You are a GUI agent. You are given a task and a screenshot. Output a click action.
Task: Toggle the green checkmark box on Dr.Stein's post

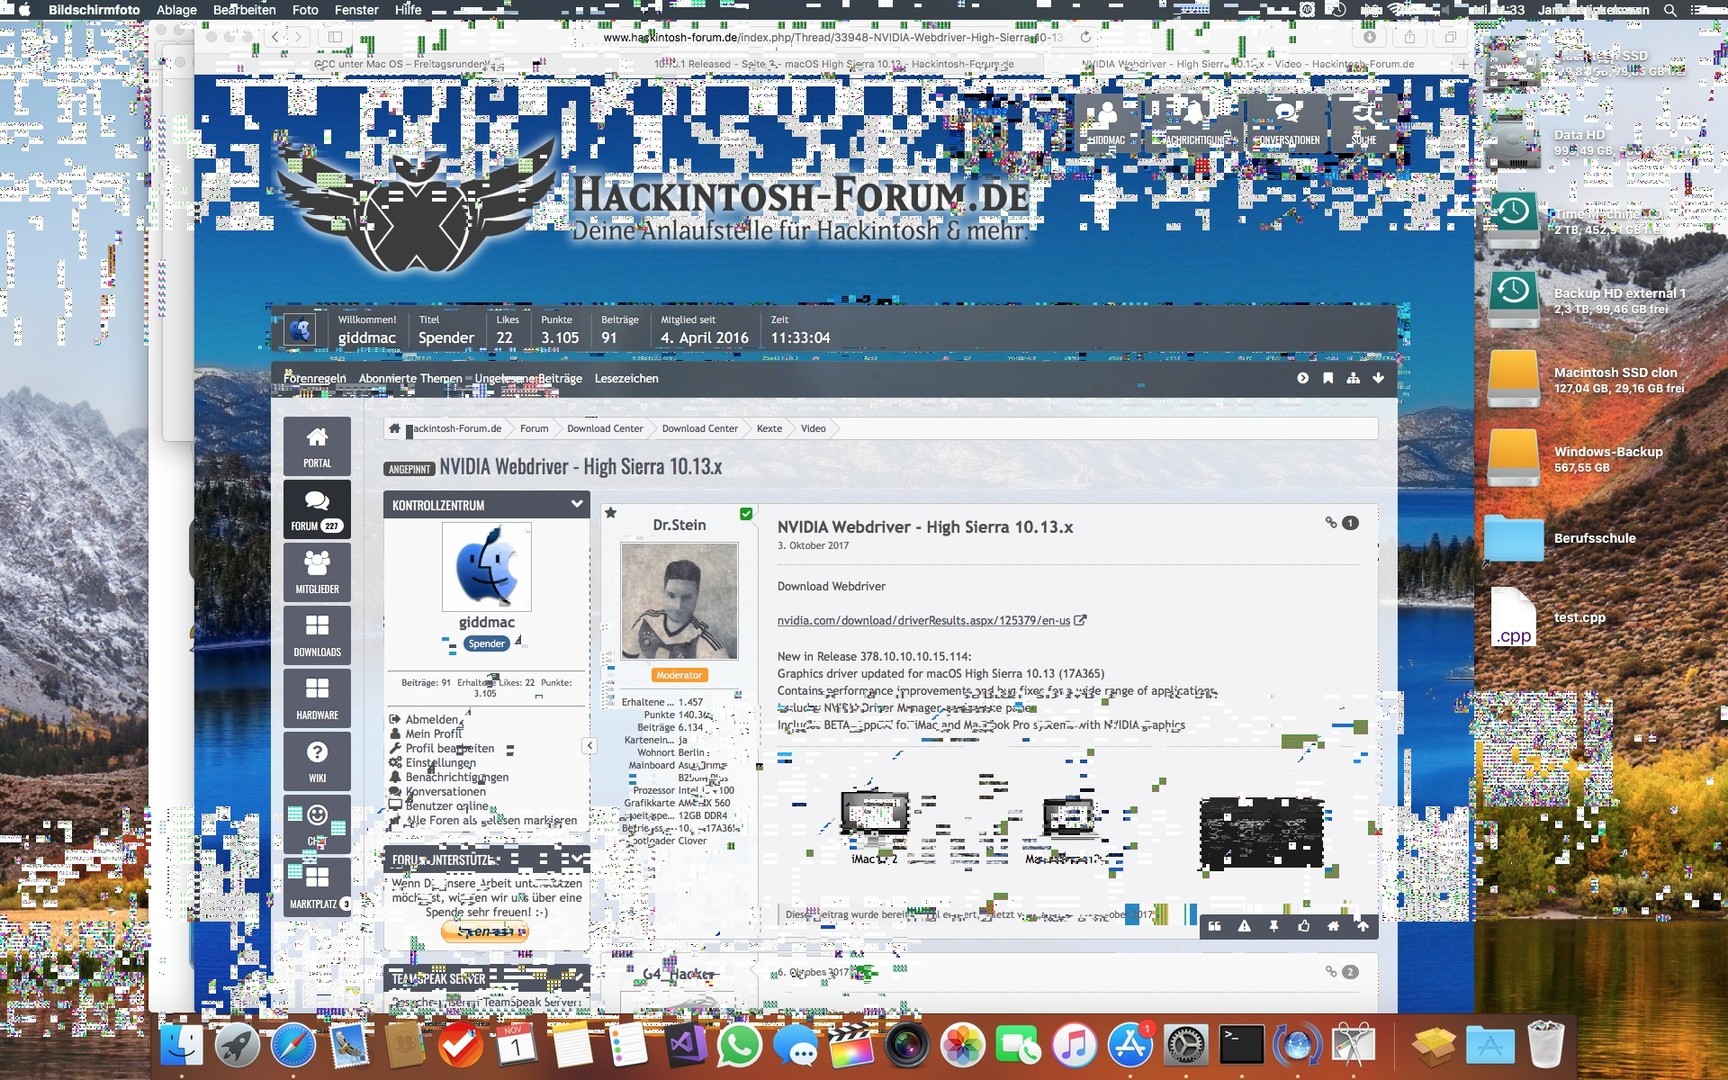pyautogui.click(x=746, y=513)
